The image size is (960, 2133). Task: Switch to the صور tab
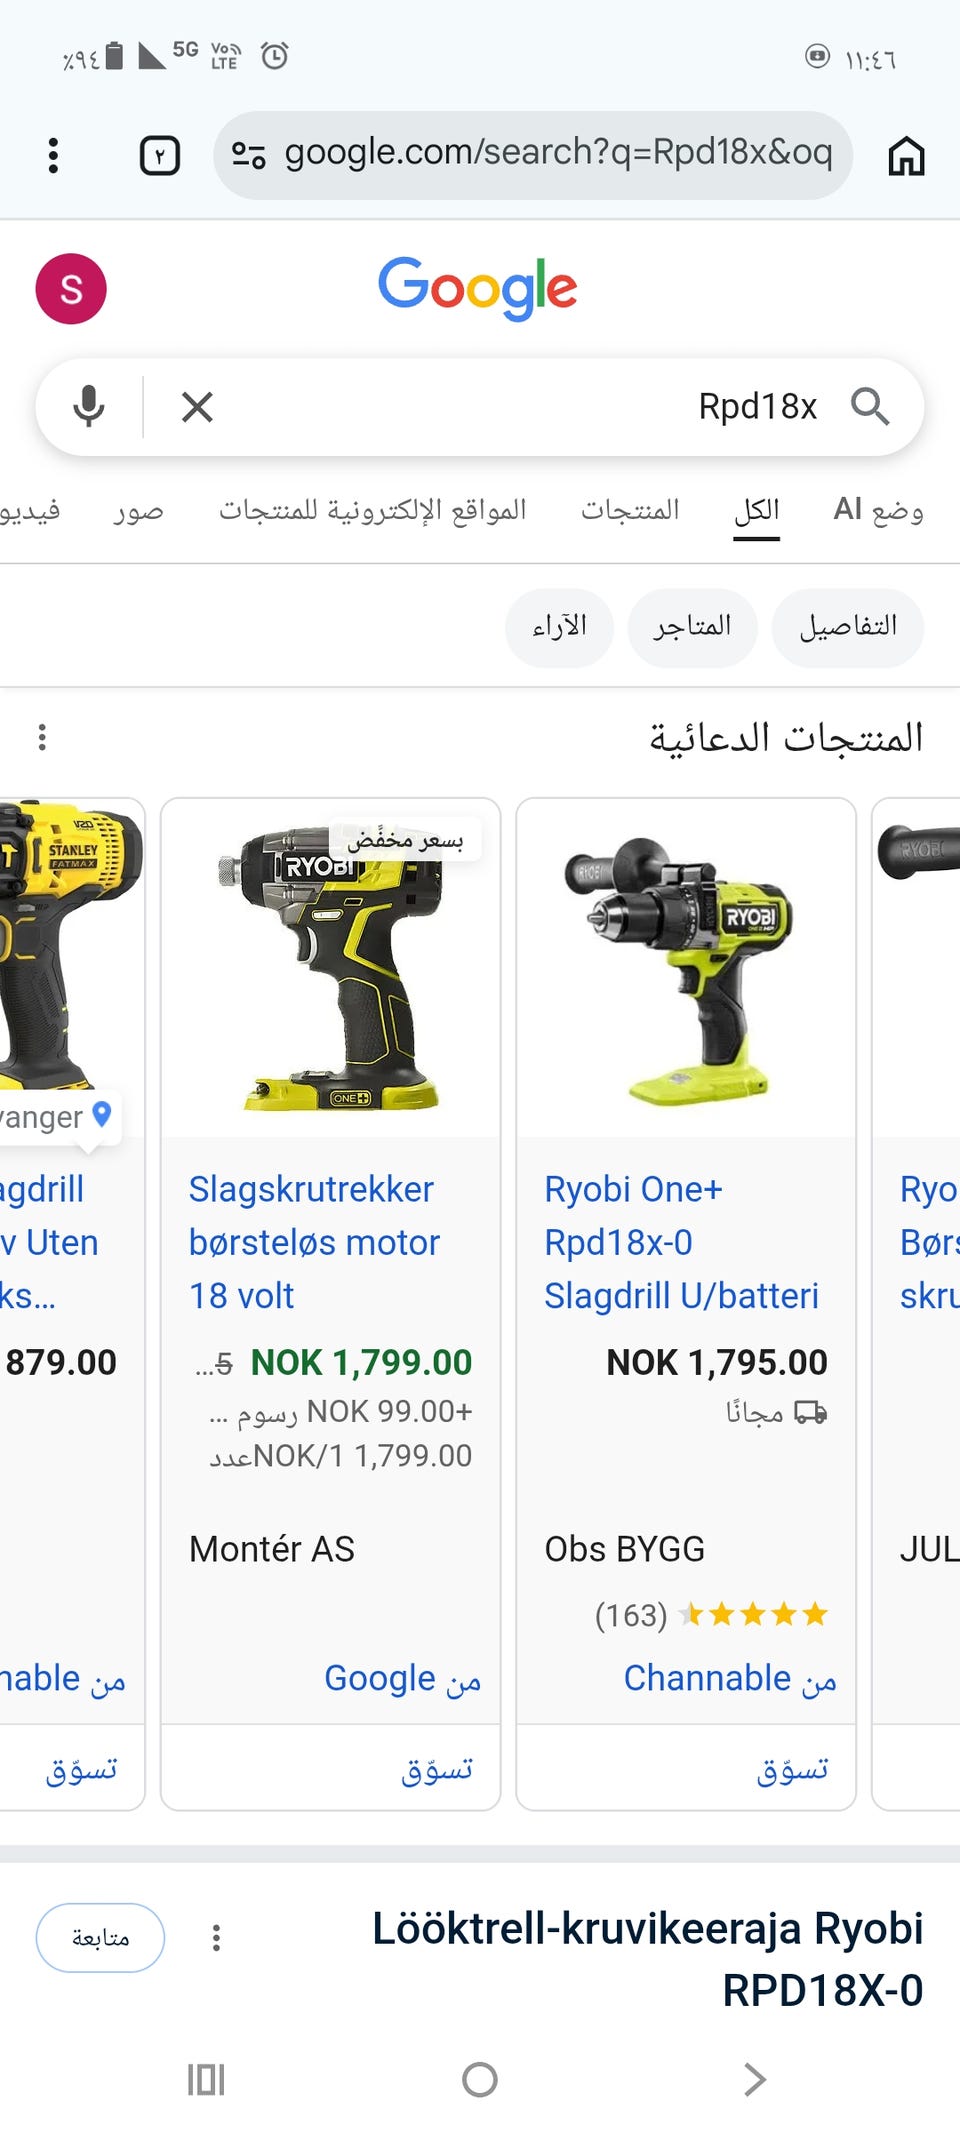[x=138, y=510]
